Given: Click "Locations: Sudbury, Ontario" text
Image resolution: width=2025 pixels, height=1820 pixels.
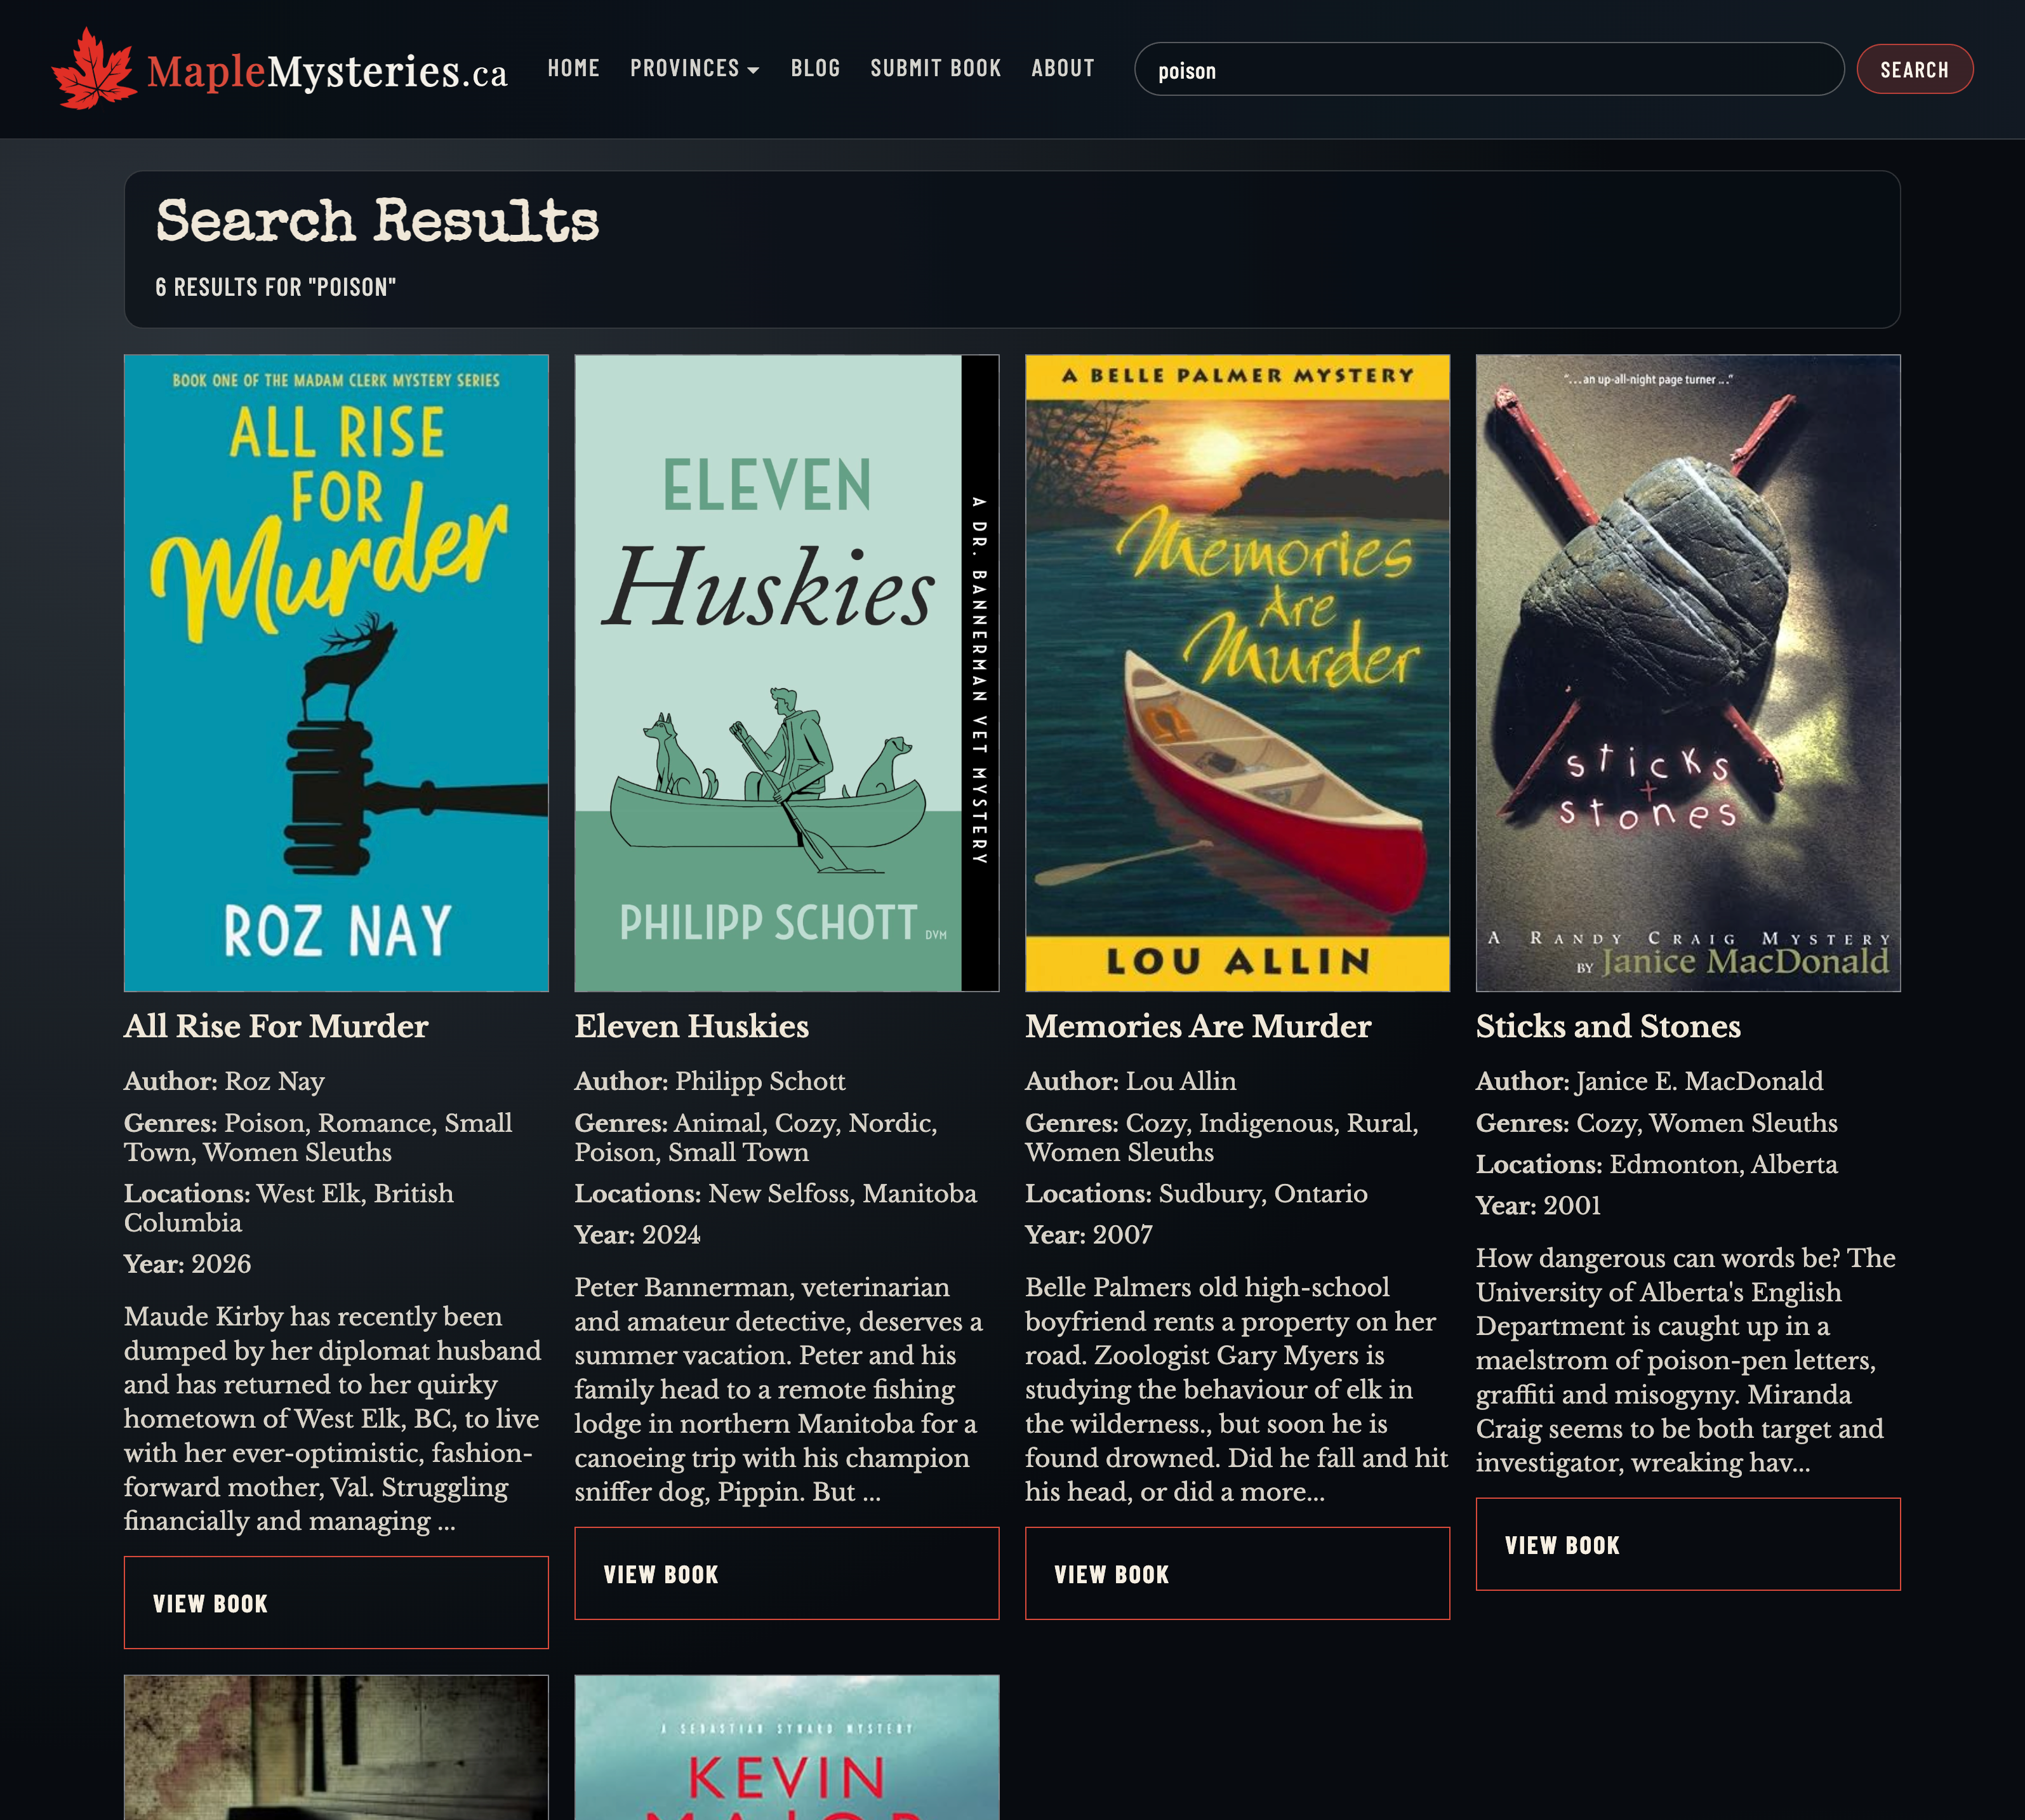Looking at the screenshot, I should click(1196, 1193).
